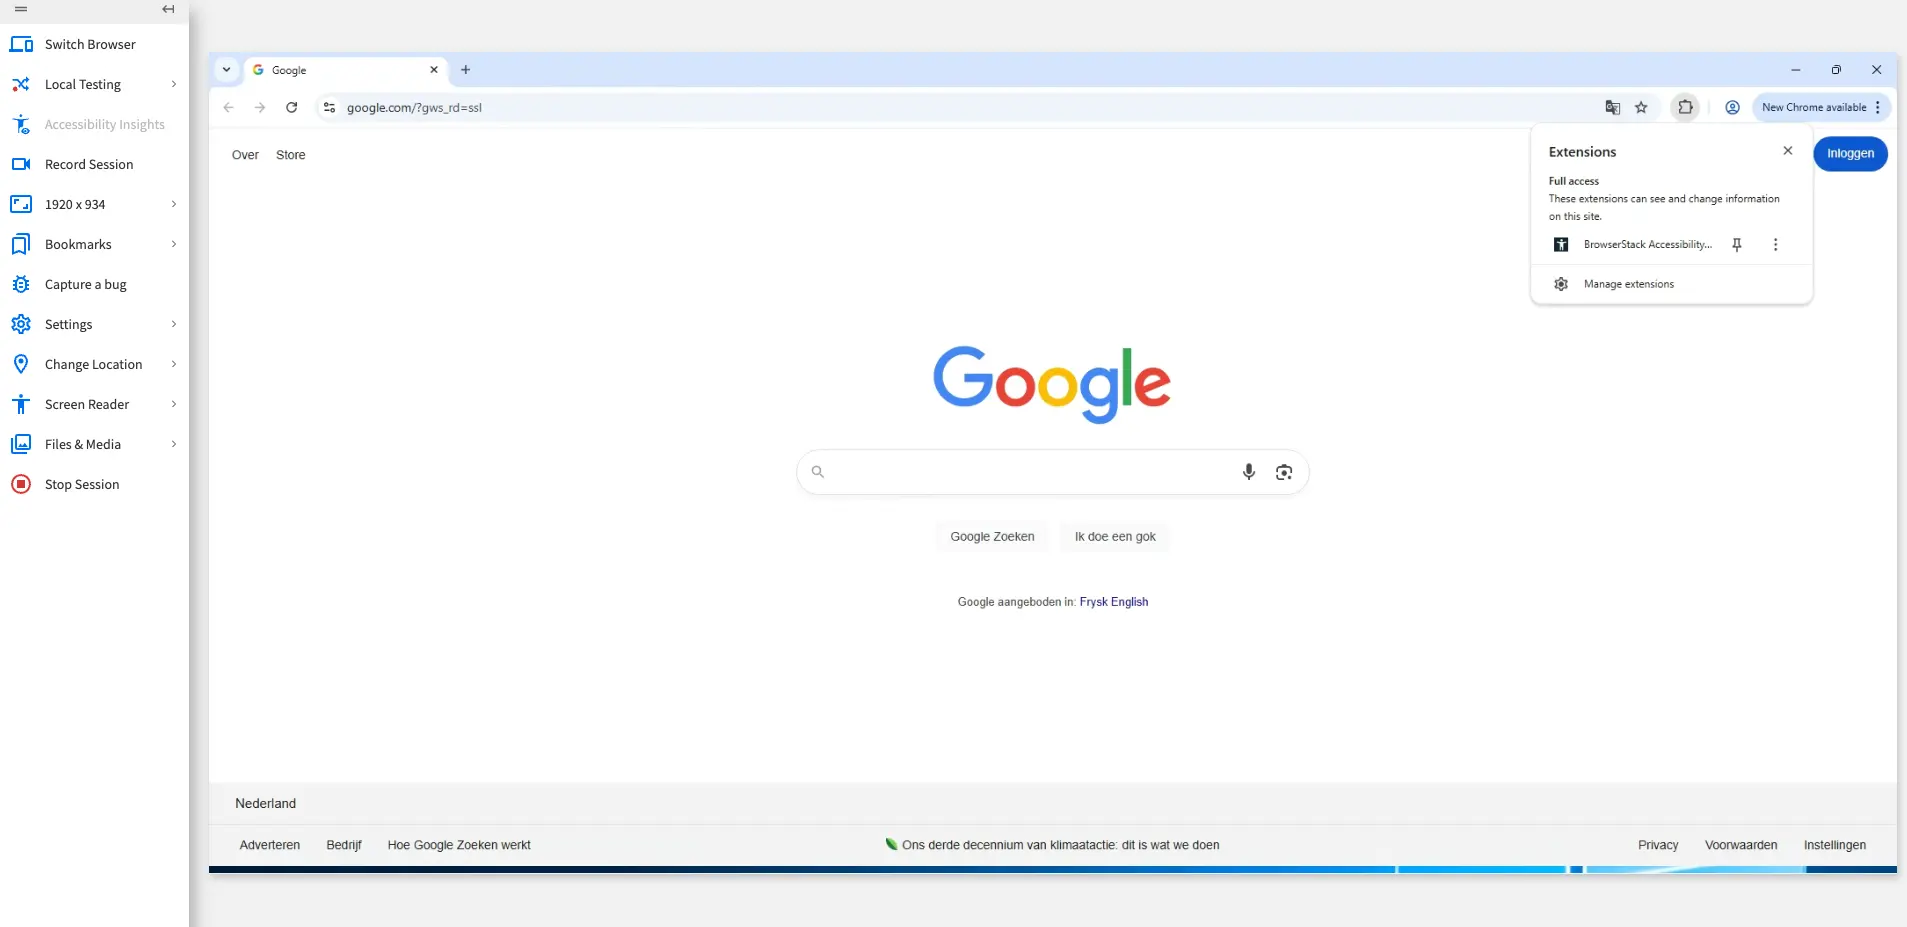Click the browser forward arrow

pos(260,107)
